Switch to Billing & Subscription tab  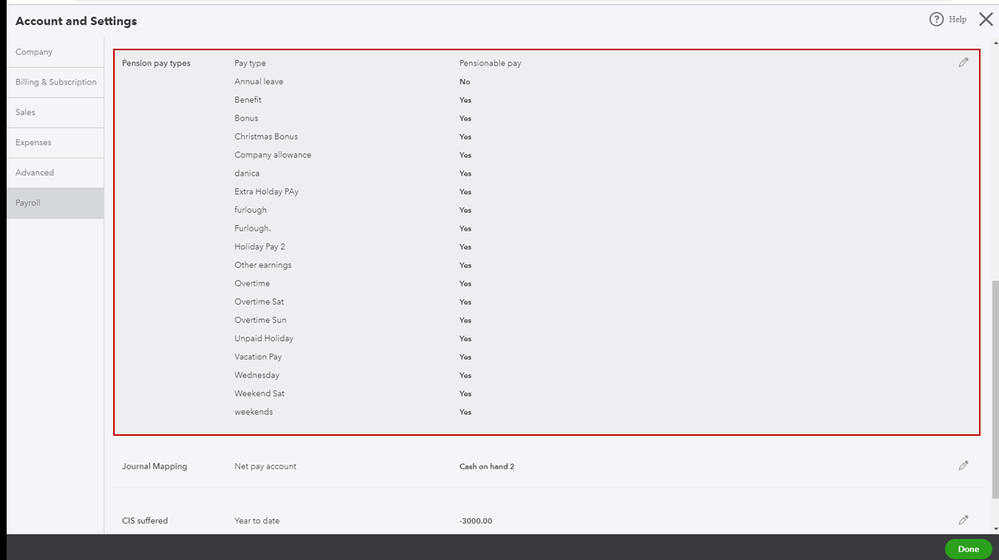click(56, 82)
